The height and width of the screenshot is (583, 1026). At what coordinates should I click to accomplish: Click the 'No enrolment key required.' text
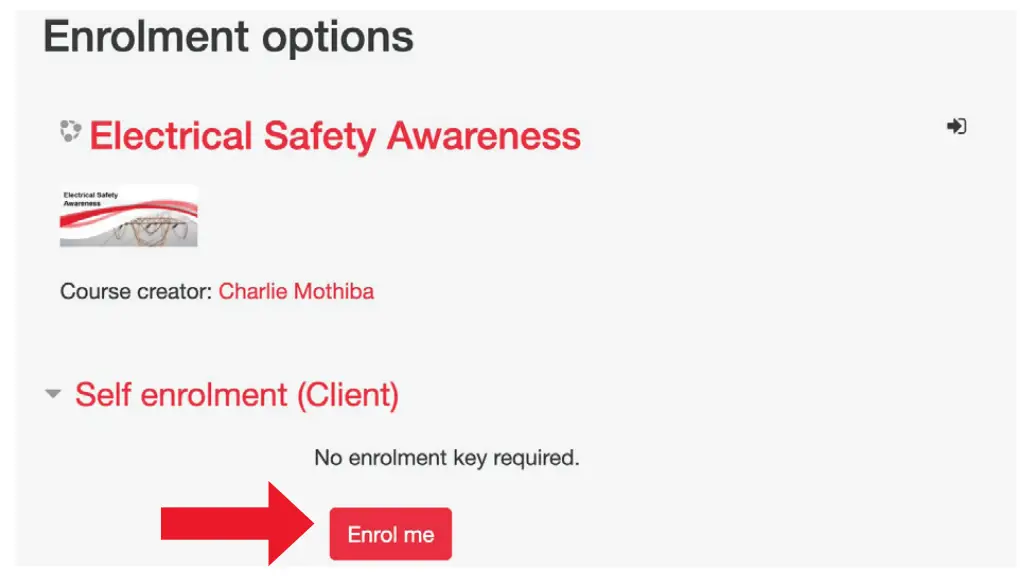click(x=446, y=458)
